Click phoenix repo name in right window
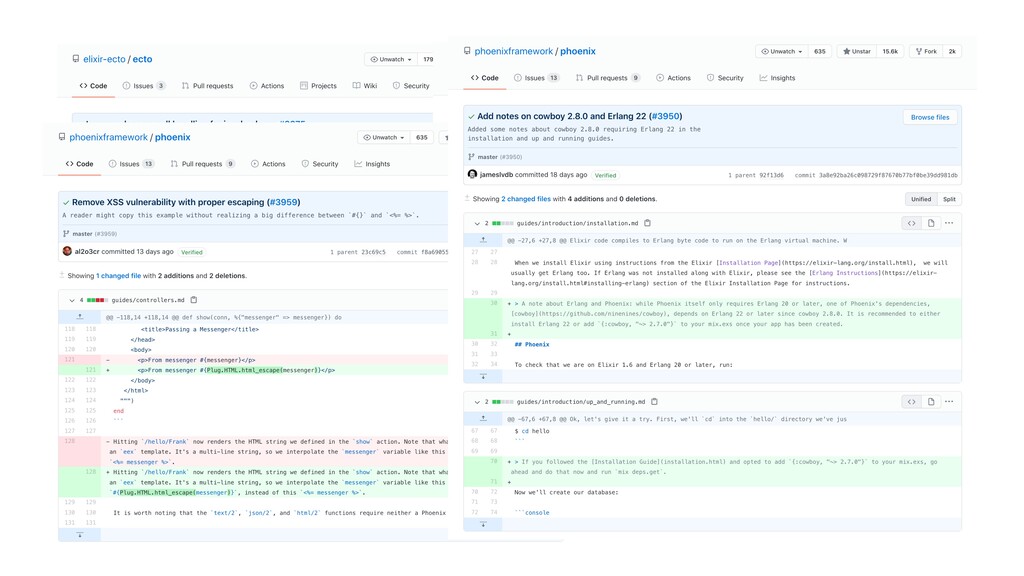Screen dimensions: 1024x576 coord(577,51)
